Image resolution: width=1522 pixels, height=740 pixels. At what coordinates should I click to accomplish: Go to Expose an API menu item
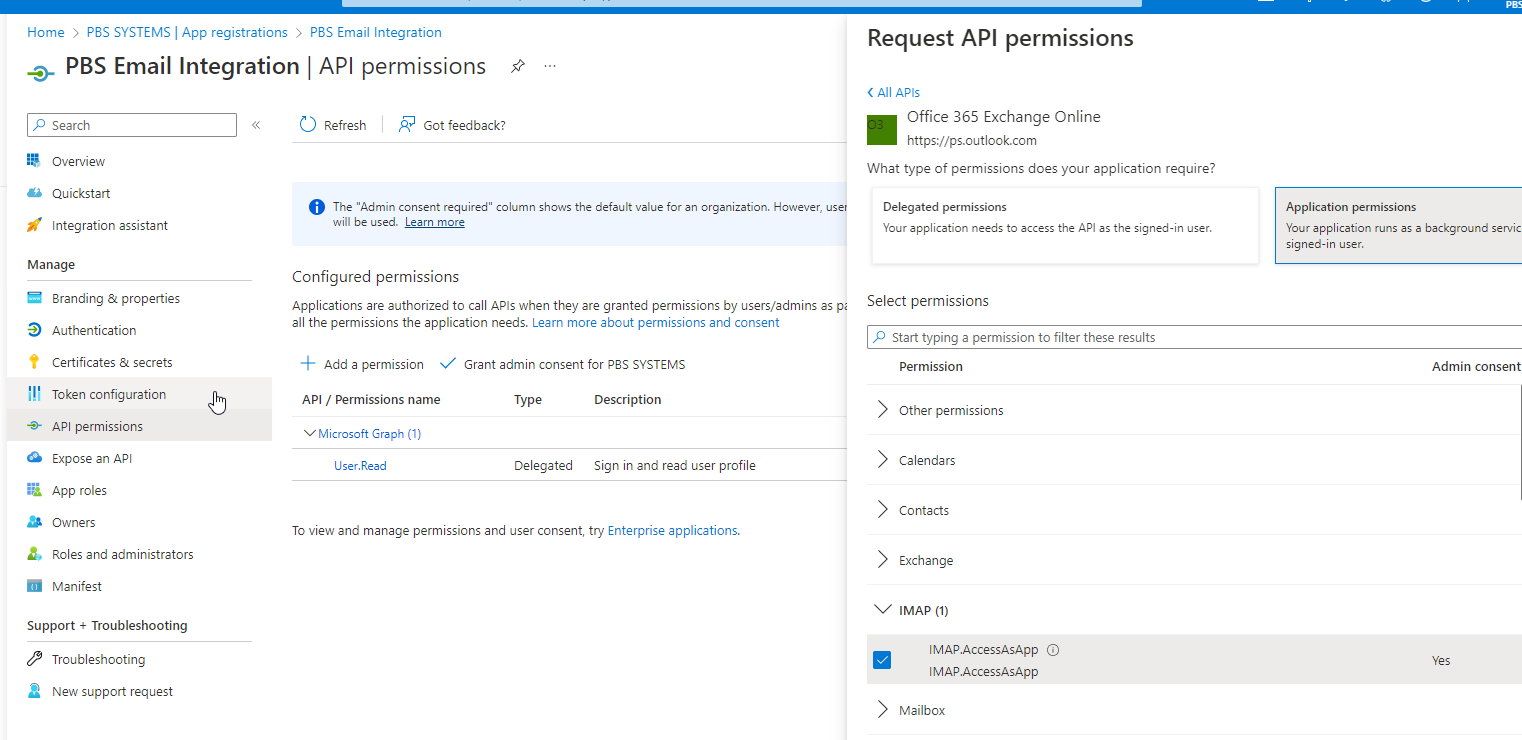click(92, 458)
